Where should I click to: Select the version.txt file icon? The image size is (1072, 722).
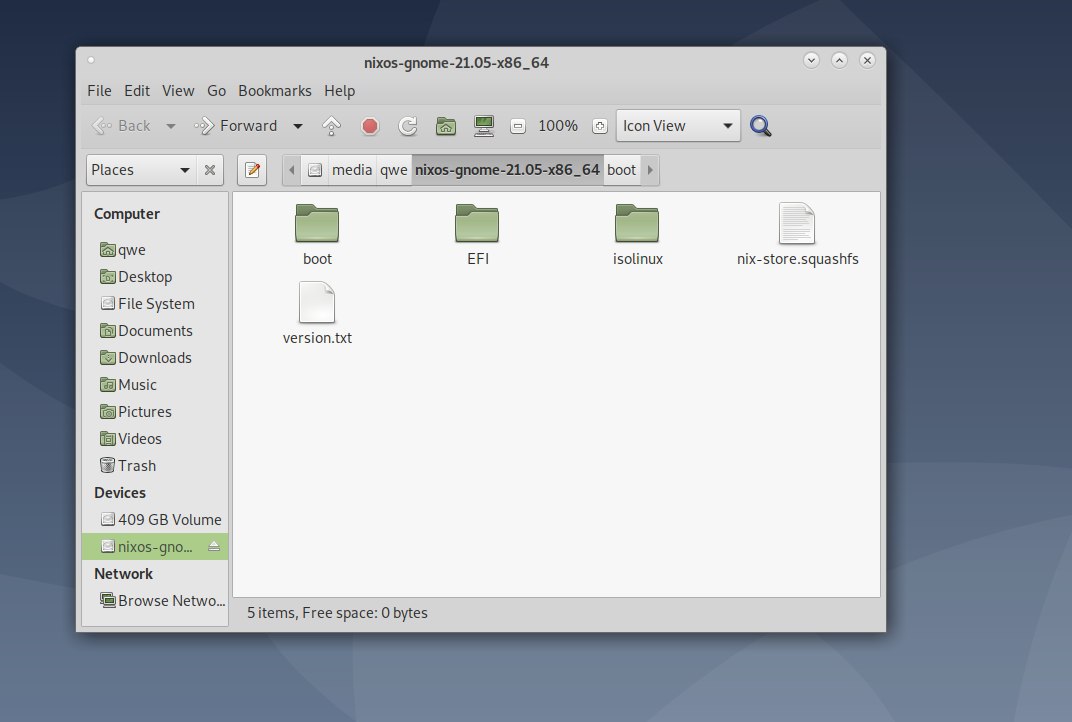[317, 302]
